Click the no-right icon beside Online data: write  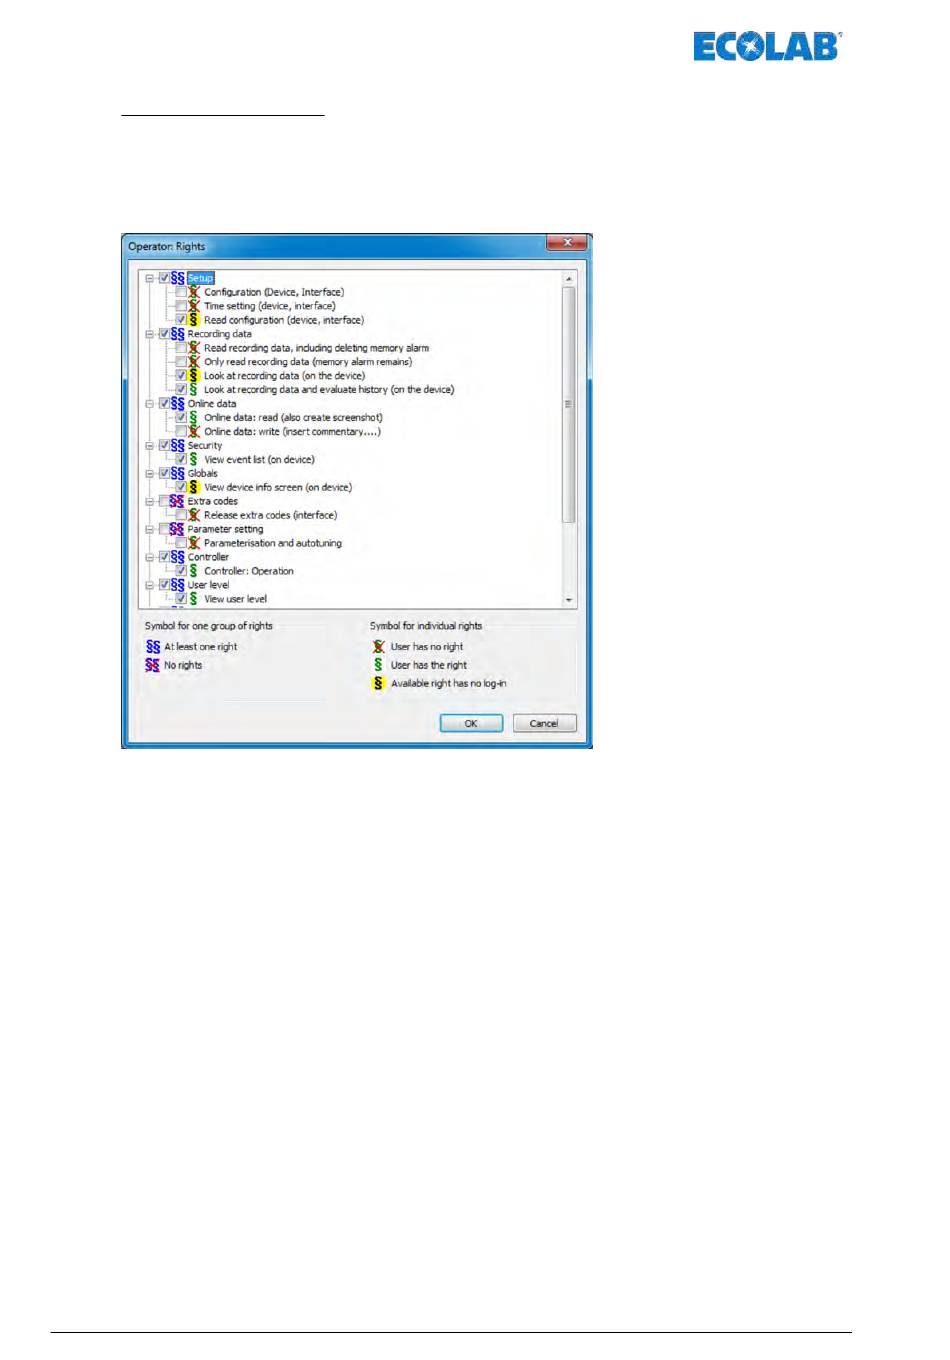point(194,432)
